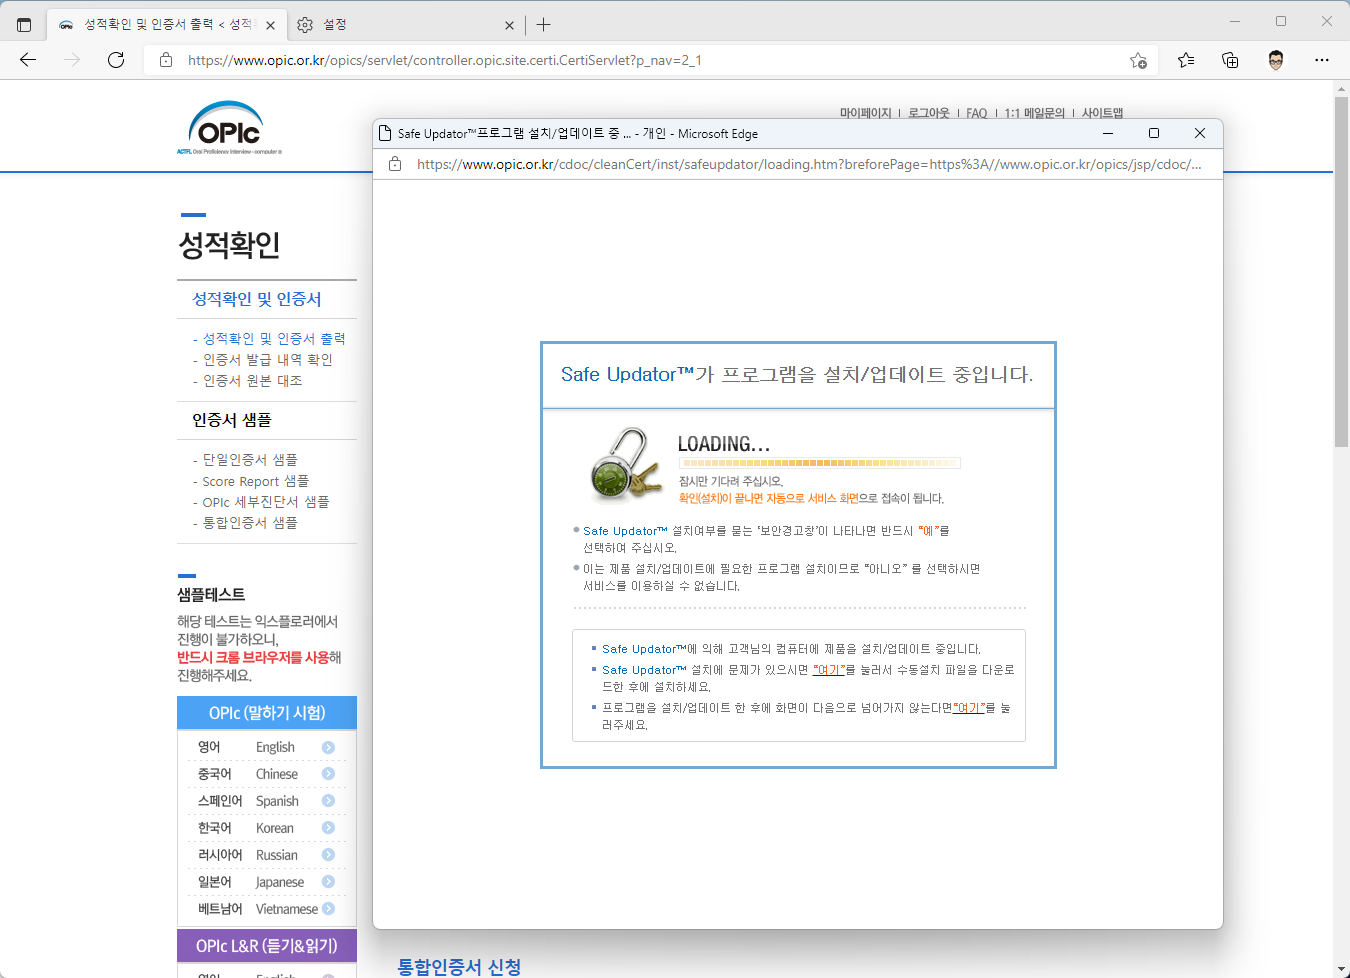Screen dimensions: 1350x978
Task: Click the scrollbar up arrow
Action: tap(1341, 89)
